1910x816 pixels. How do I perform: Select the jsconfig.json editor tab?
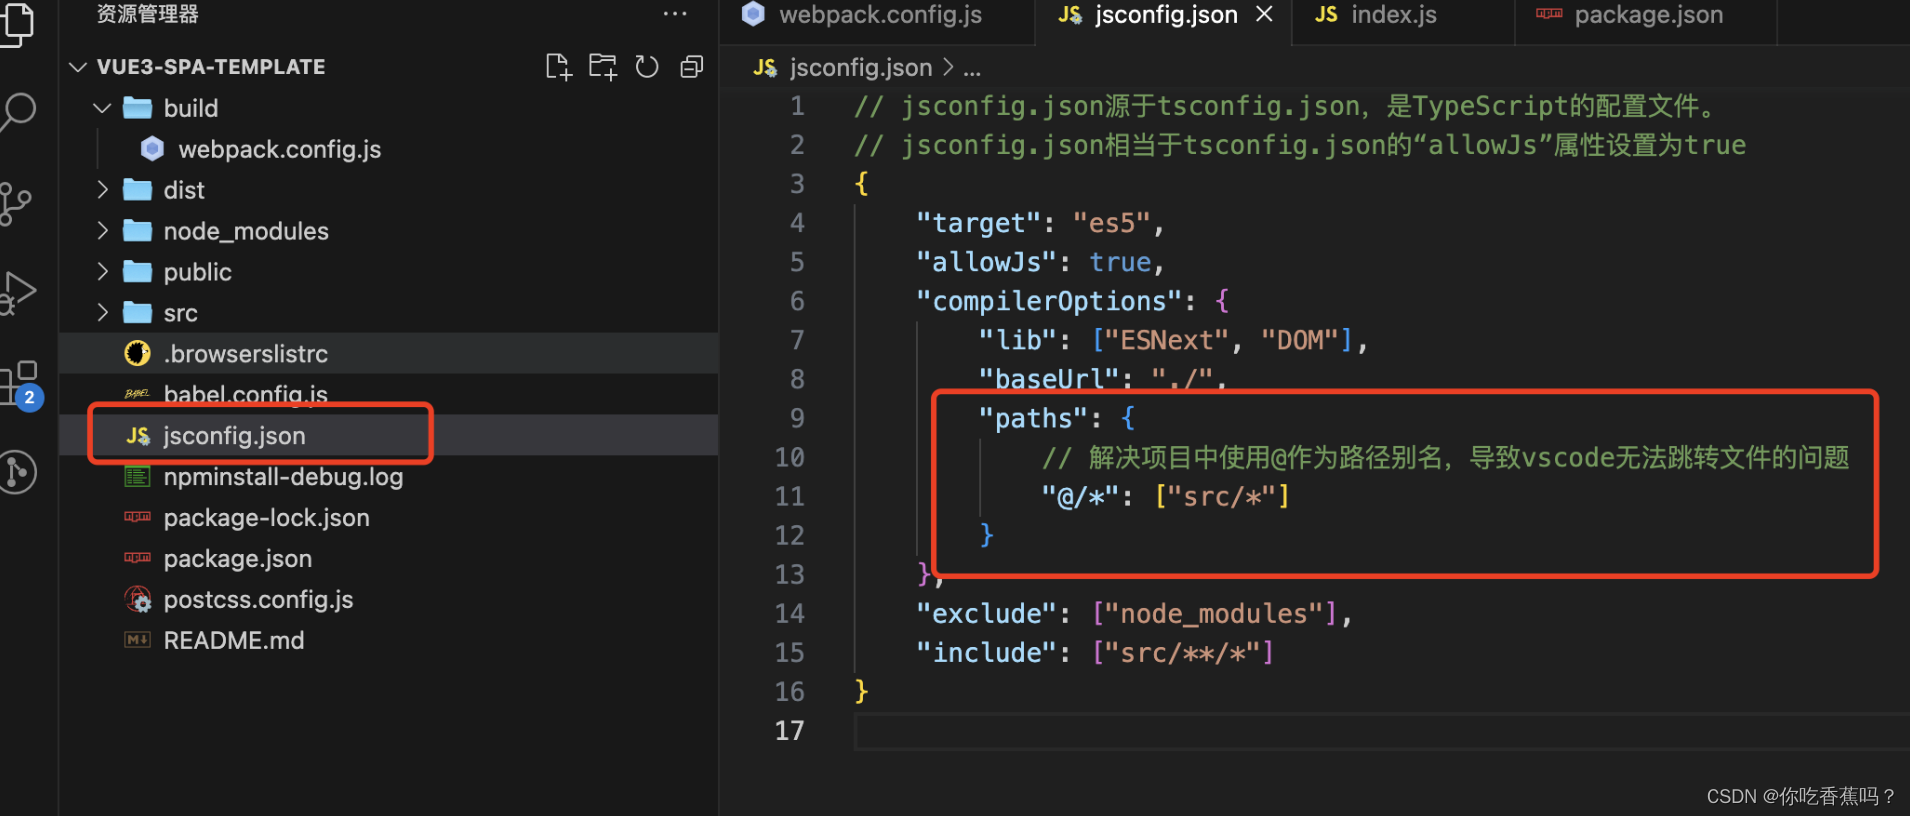(1163, 16)
